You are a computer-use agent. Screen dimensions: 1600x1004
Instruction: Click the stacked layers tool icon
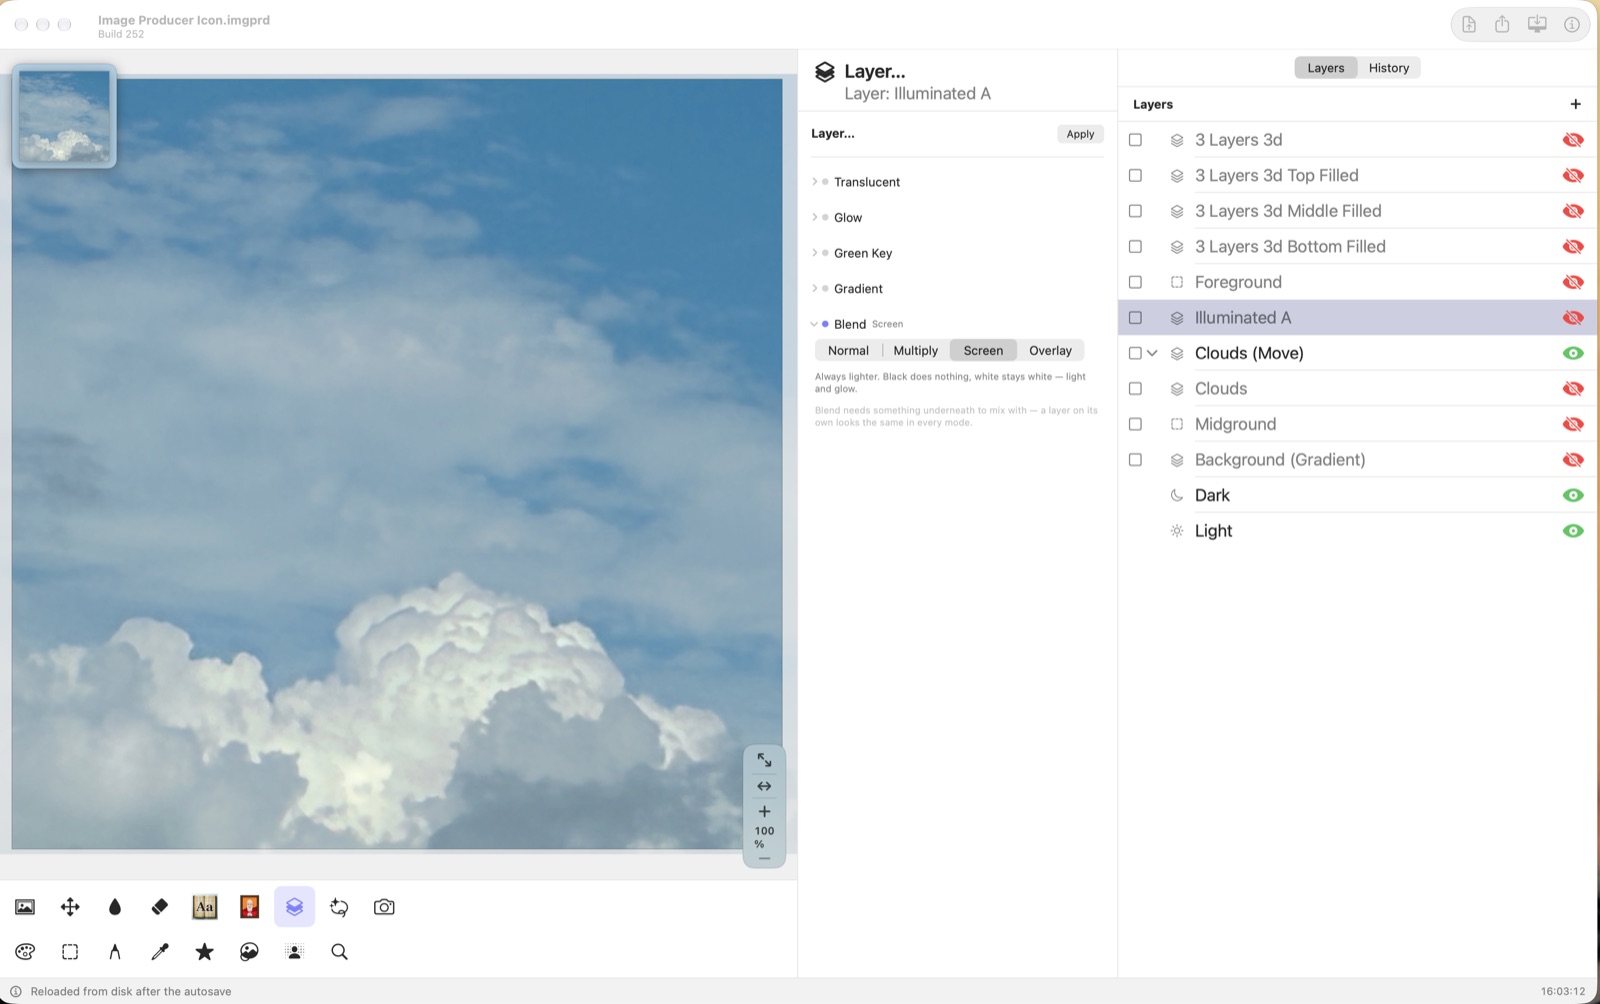pyautogui.click(x=294, y=907)
